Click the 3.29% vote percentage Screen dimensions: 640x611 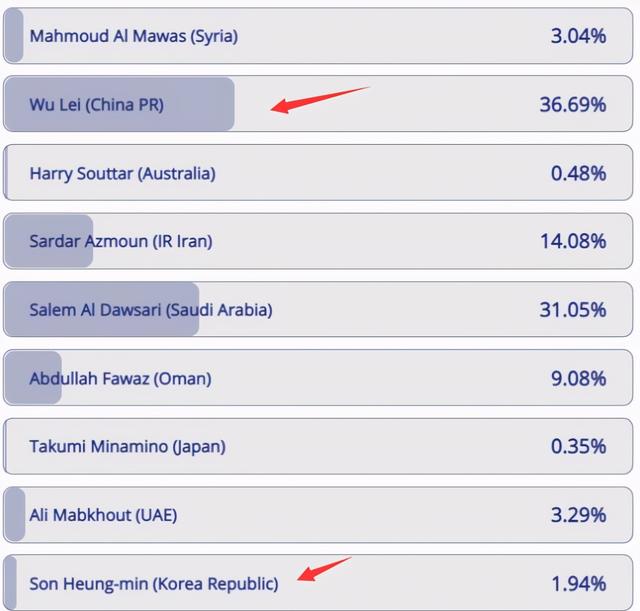[x=578, y=515]
